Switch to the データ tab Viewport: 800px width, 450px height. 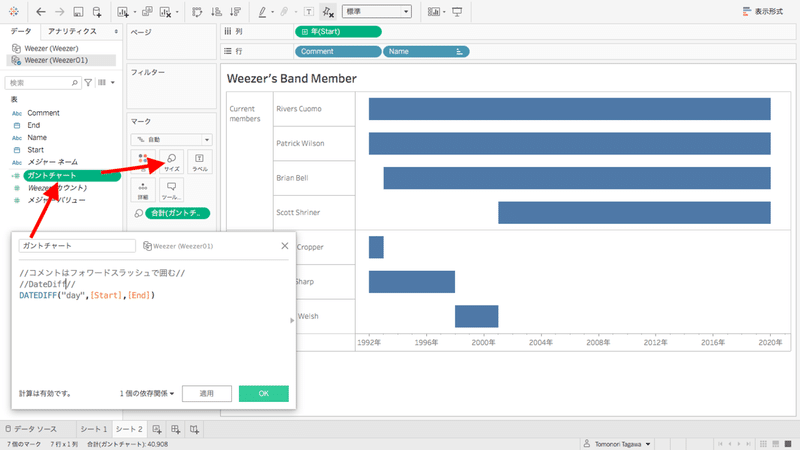click(x=21, y=31)
